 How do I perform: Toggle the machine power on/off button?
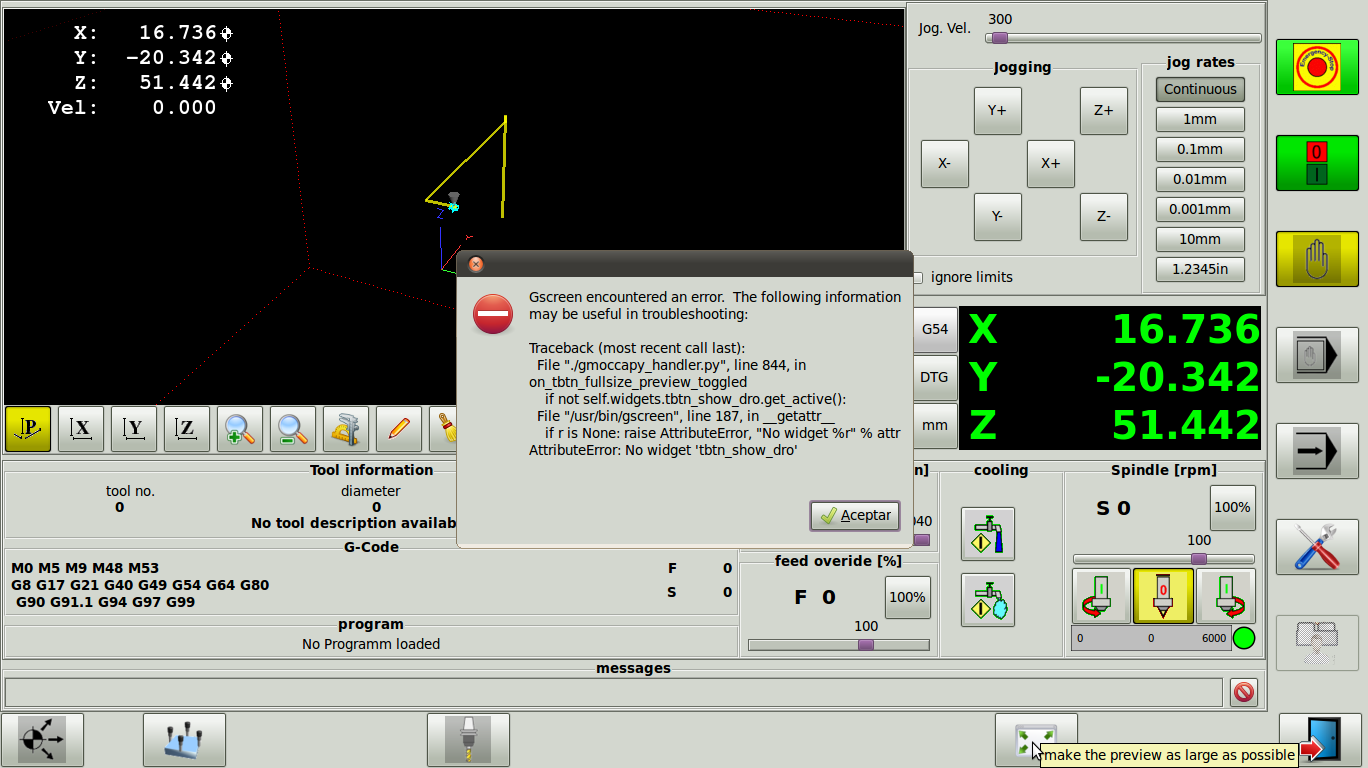pyautogui.click(x=1316, y=163)
